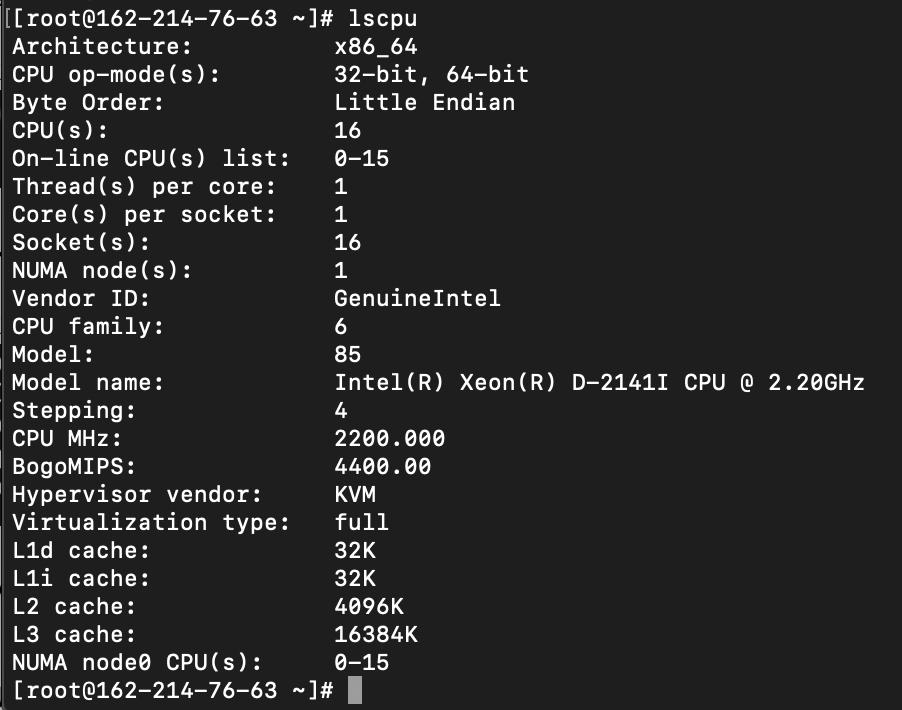Click the Intel Xeon D-2141I model name

point(599,382)
